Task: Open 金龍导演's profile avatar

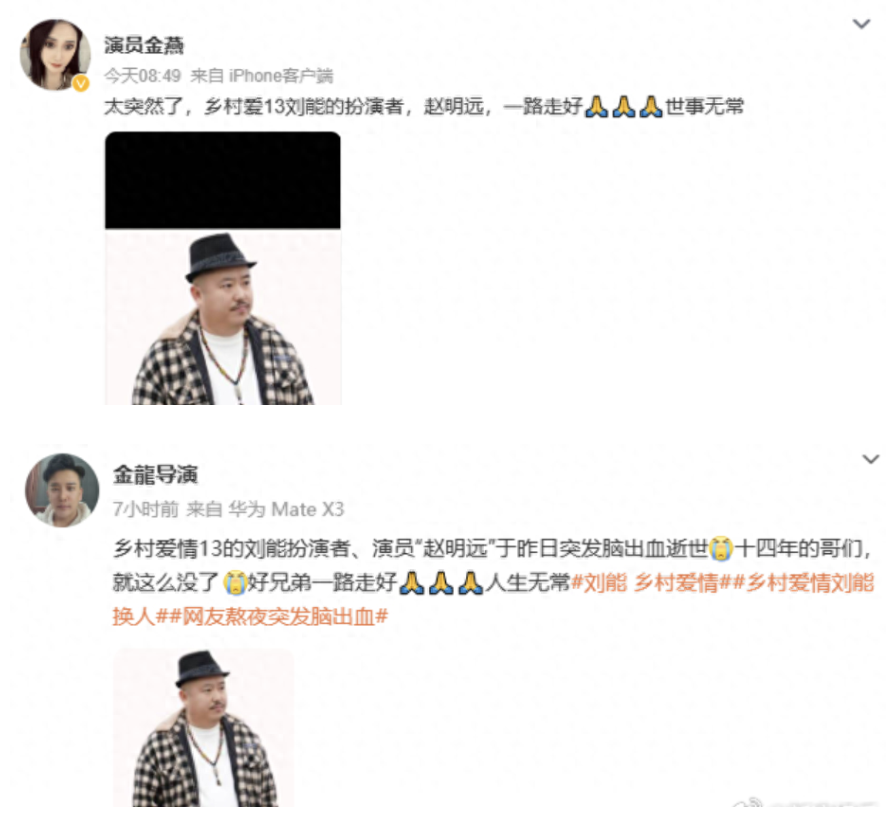Action: pyautogui.click(x=62, y=490)
